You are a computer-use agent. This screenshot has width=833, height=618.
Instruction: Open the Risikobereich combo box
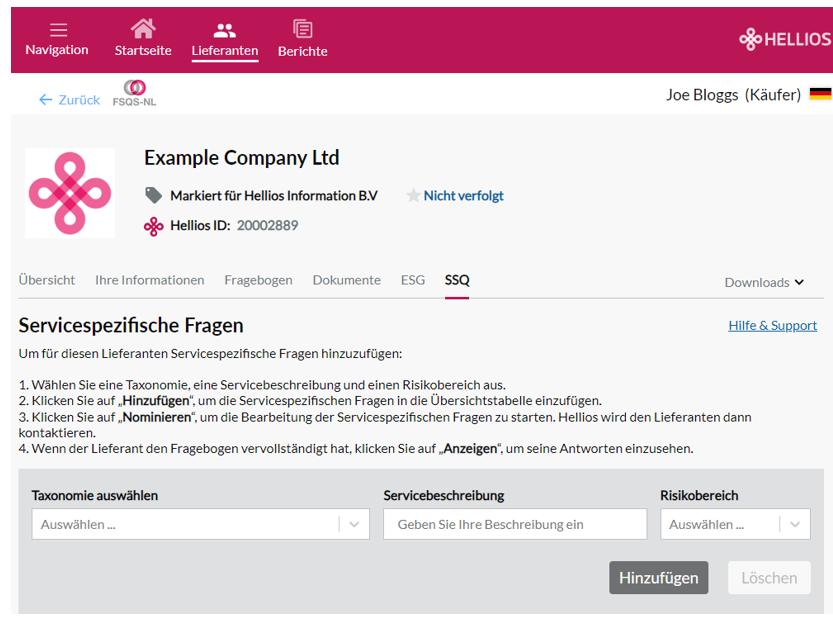(x=735, y=524)
